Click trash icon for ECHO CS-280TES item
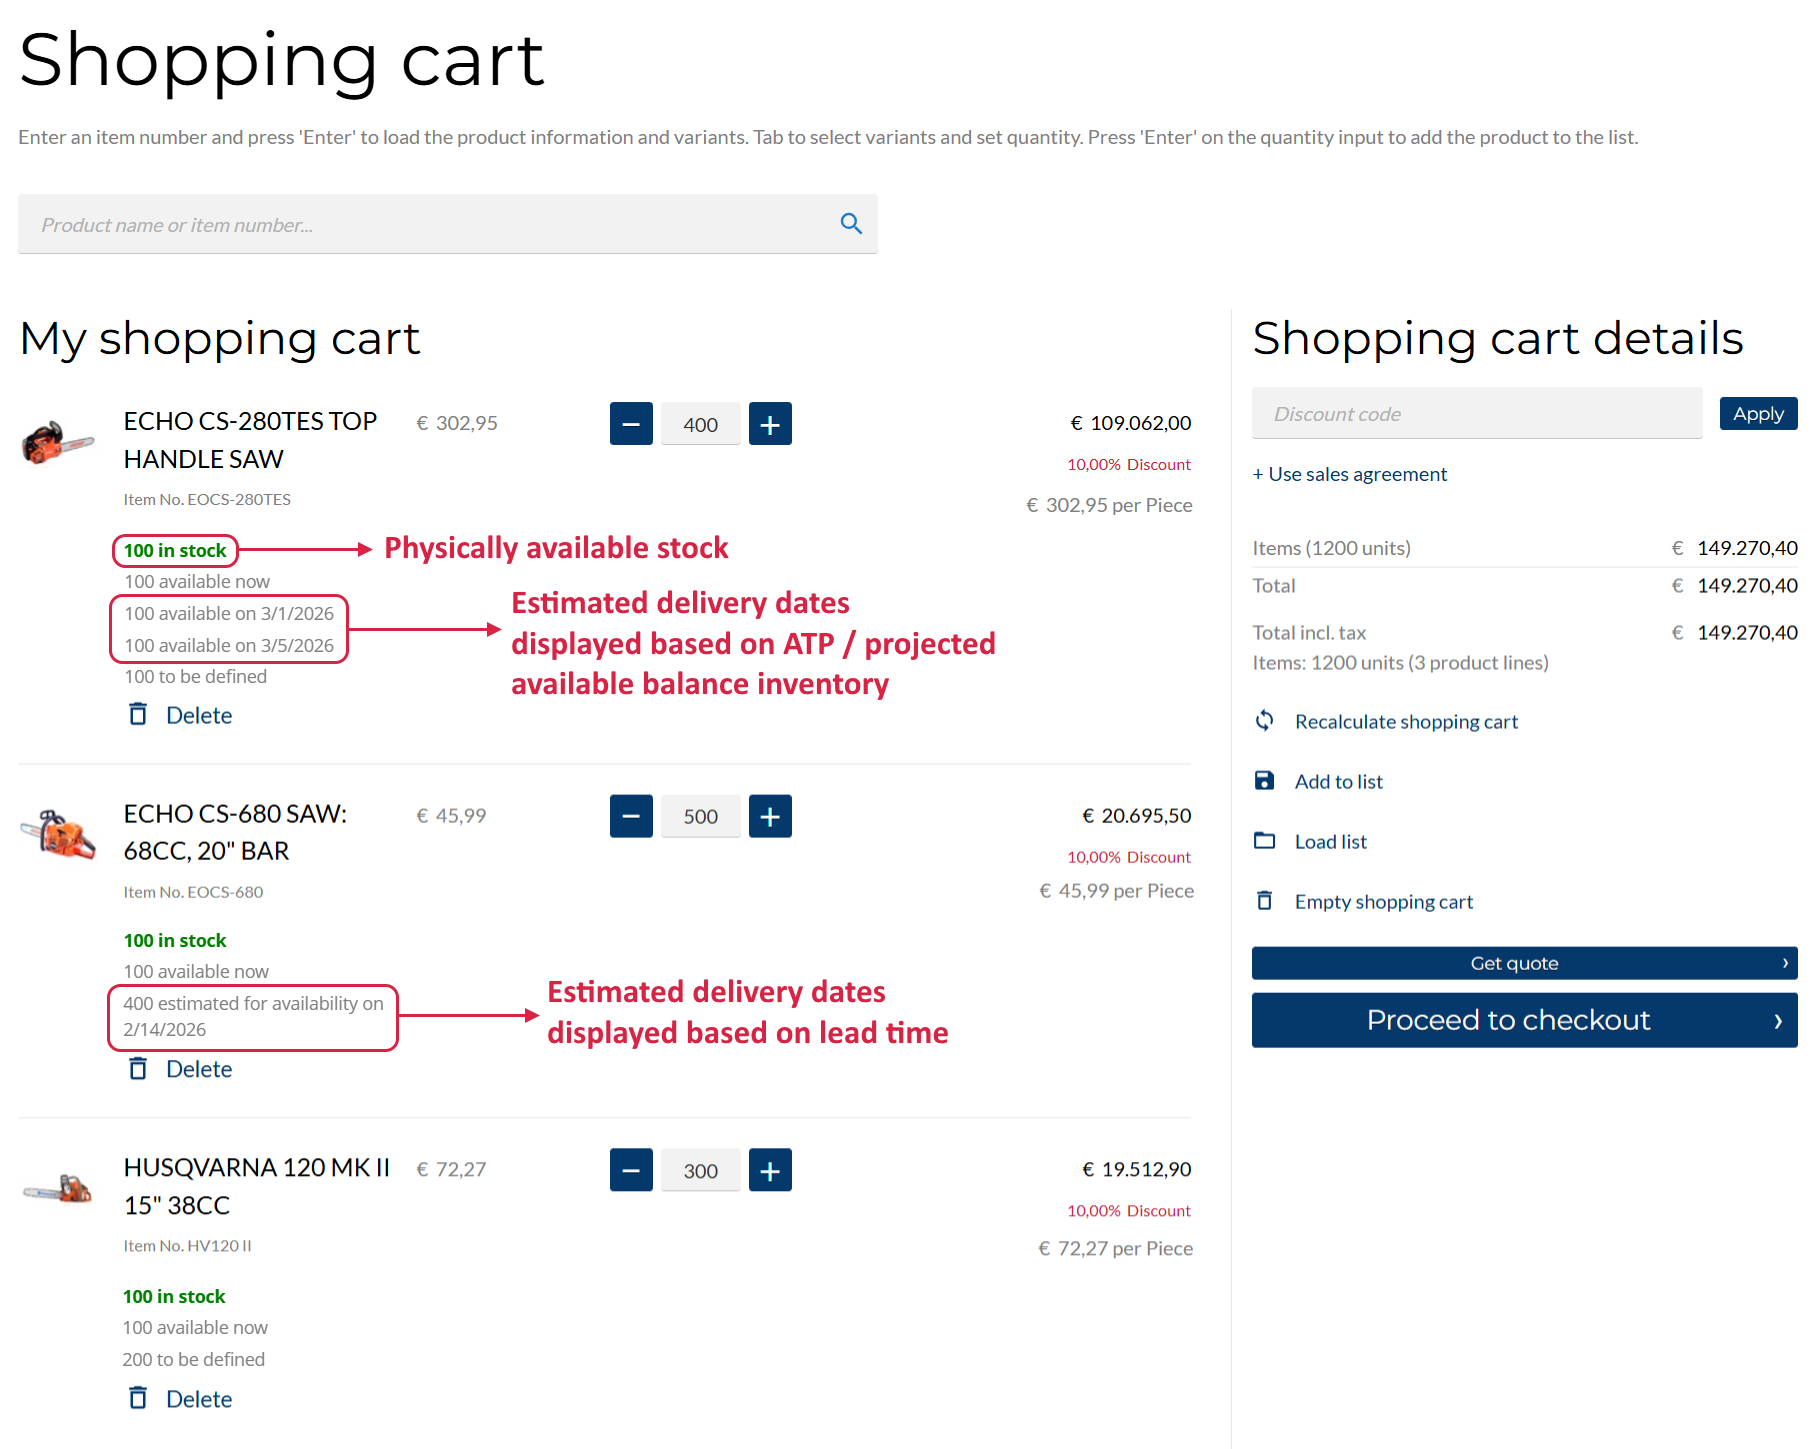Image resolution: width=1815 pixels, height=1449 pixels. (138, 714)
